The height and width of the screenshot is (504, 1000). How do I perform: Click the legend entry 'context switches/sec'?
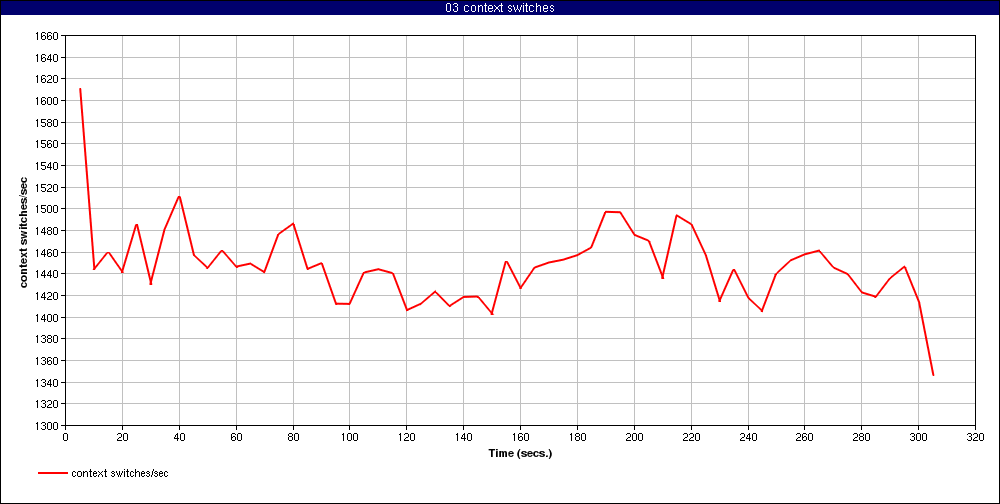coord(120,473)
